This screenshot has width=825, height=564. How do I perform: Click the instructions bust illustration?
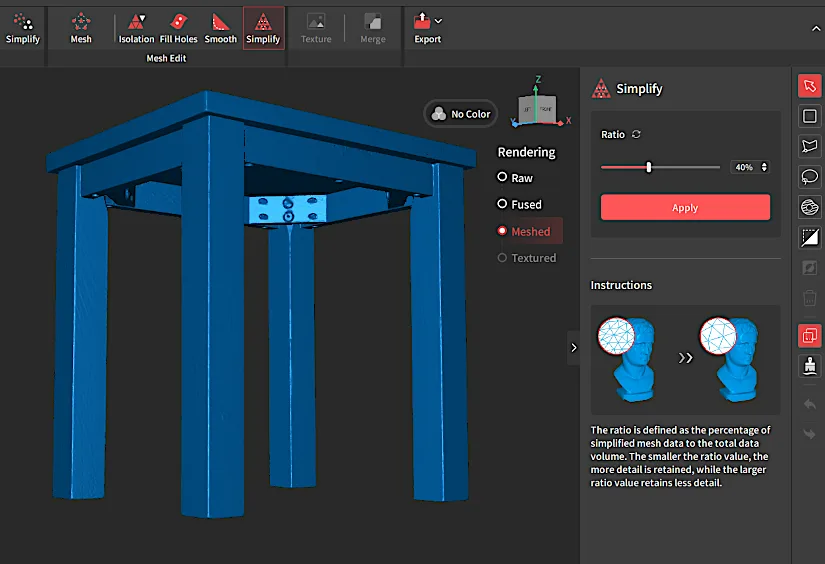685,359
